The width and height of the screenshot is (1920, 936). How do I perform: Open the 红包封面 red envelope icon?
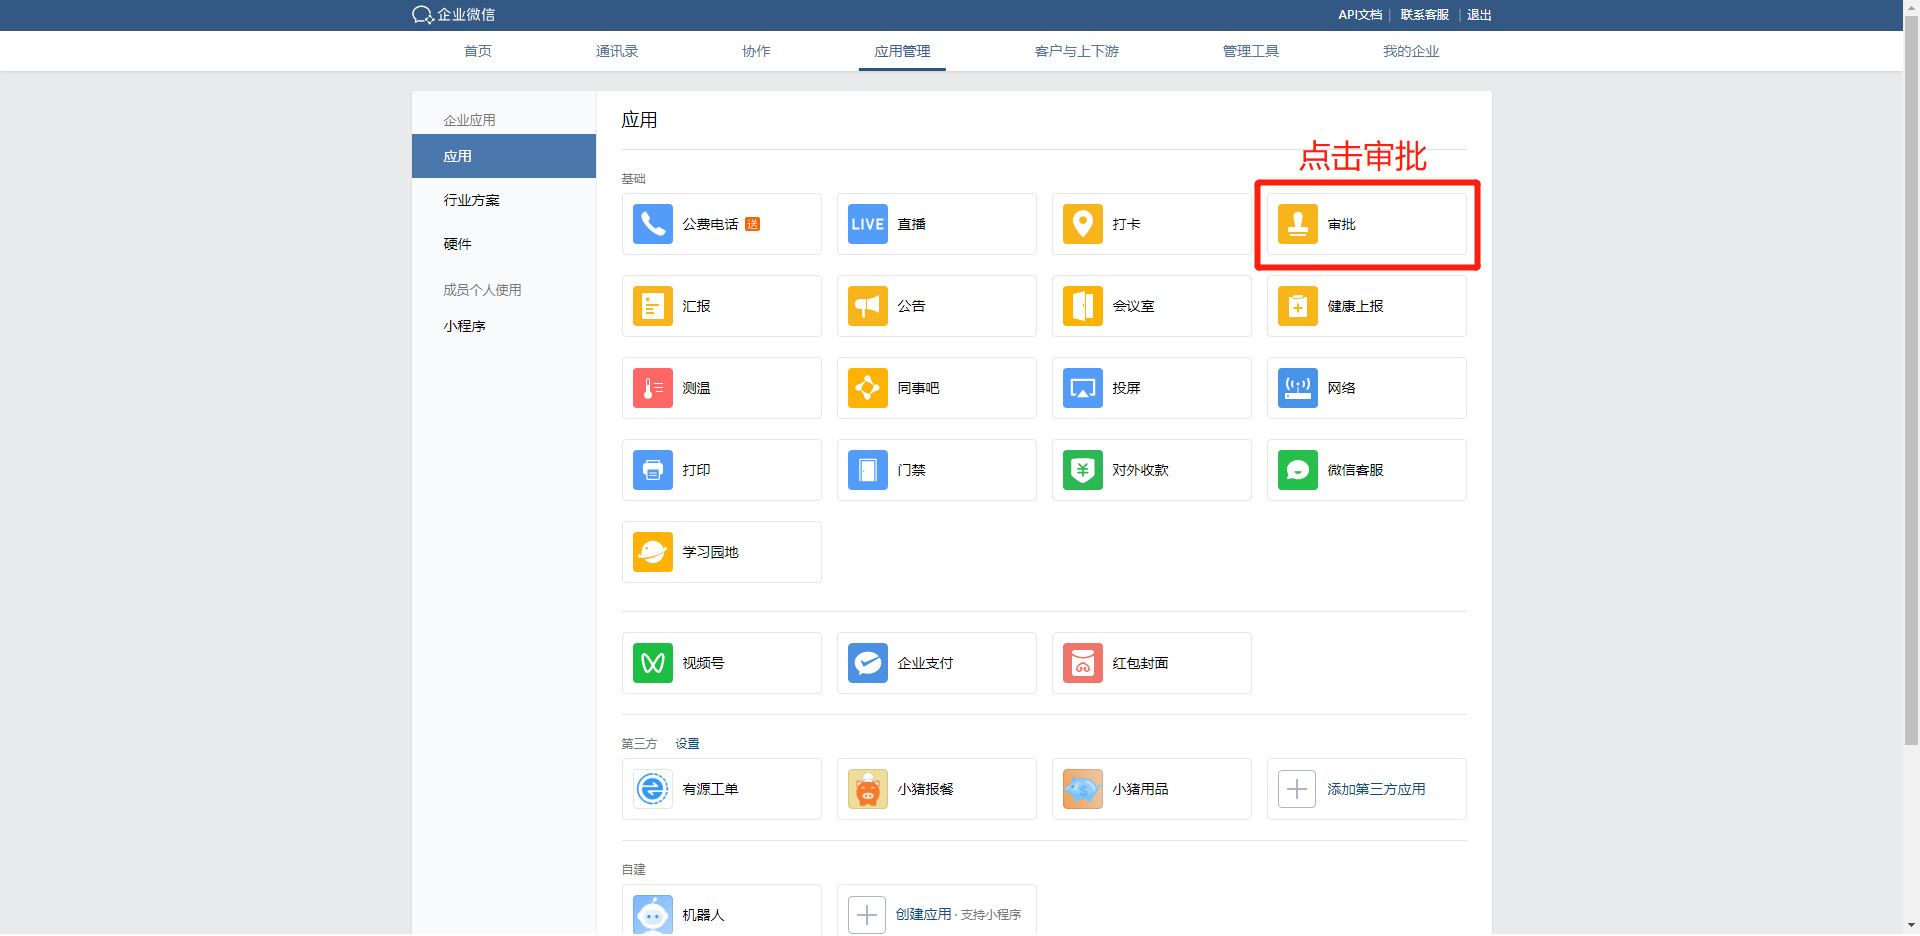[1082, 663]
